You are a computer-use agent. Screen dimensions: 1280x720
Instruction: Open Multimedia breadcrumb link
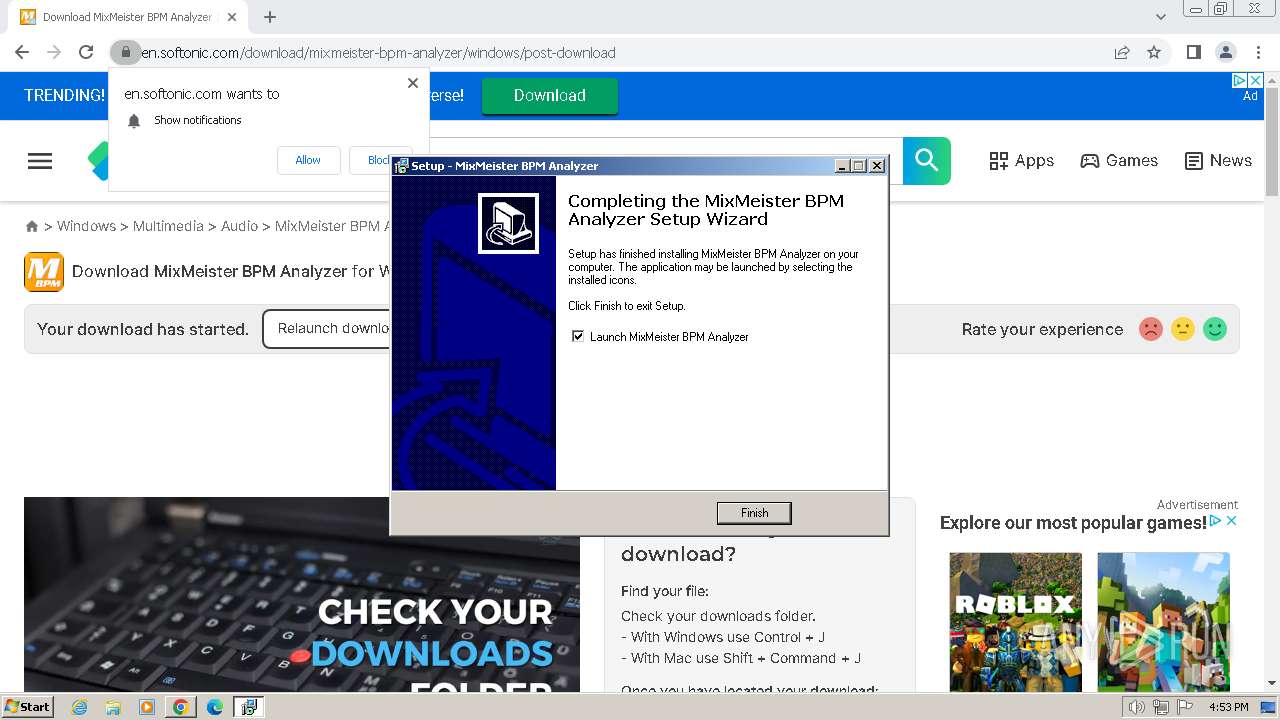(x=168, y=226)
